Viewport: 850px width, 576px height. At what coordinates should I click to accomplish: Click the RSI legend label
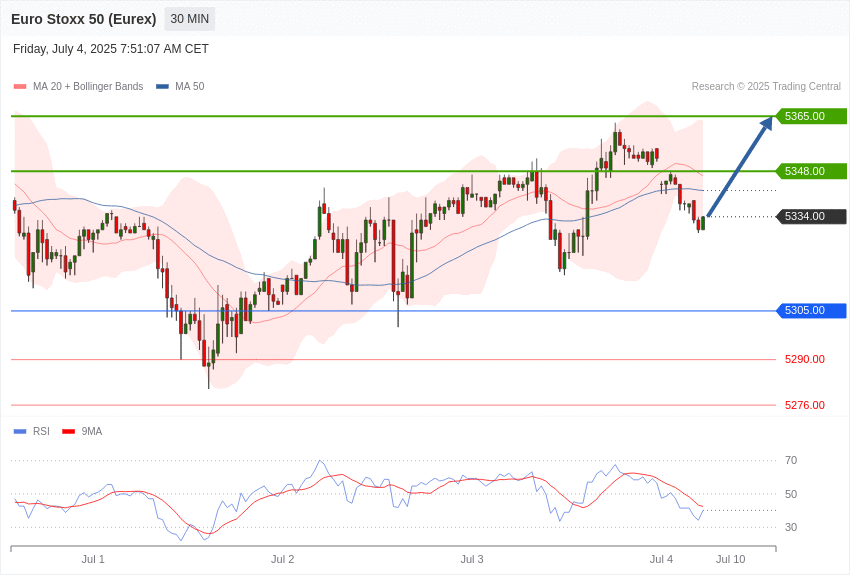coord(41,431)
